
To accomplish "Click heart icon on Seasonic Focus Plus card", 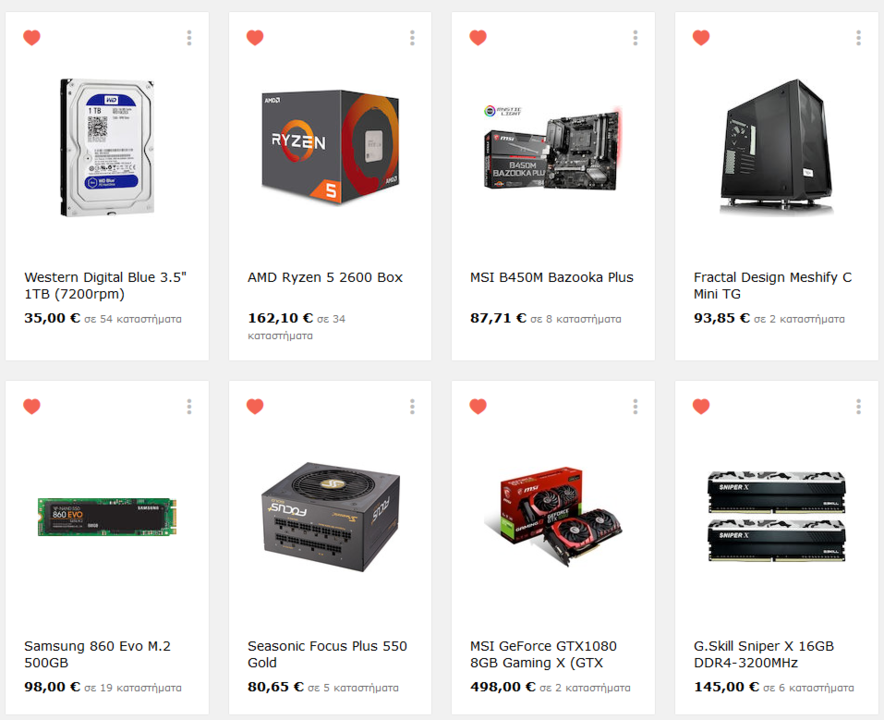I will coord(255,407).
